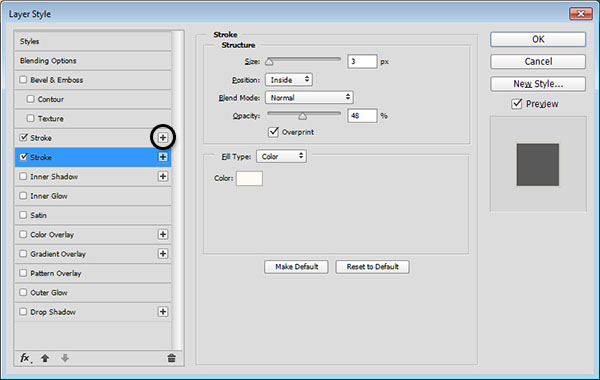The height and width of the screenshot is (380, 600).
Task: Click the plus icon beside Color Overlay
Action: coord(163,234)
